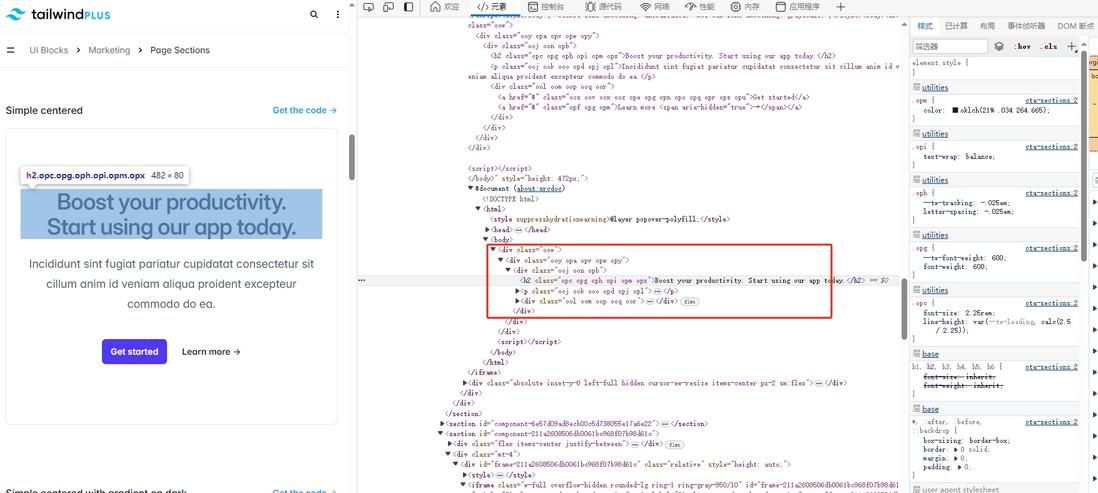Click the text-wrap: balance declaration

click(x=959, y=157)
